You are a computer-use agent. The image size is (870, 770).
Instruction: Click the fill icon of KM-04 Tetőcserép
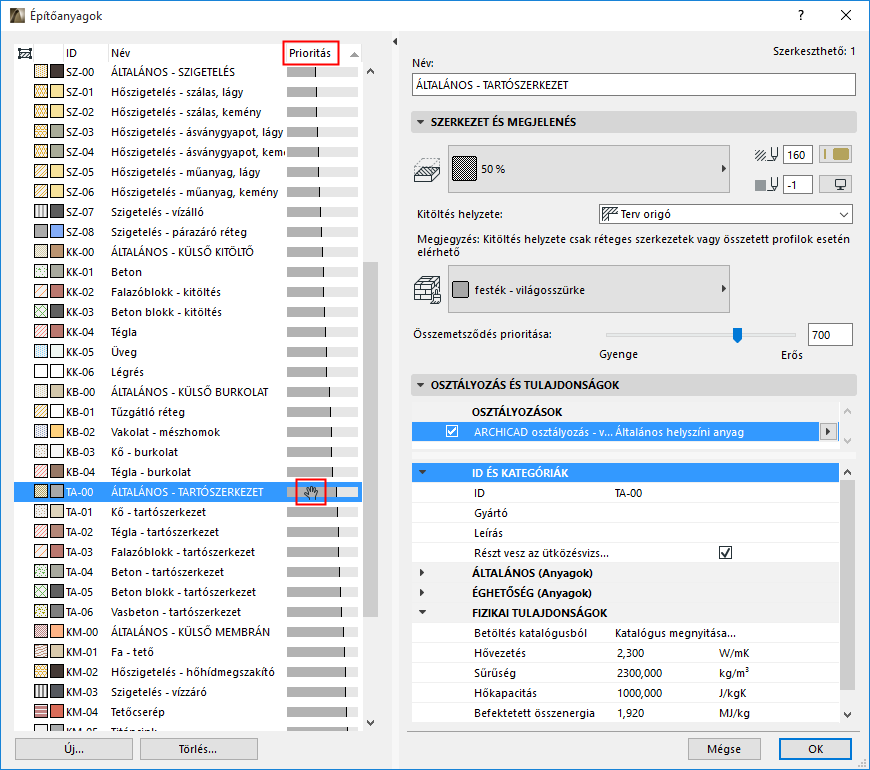click(x=41, y=712)
